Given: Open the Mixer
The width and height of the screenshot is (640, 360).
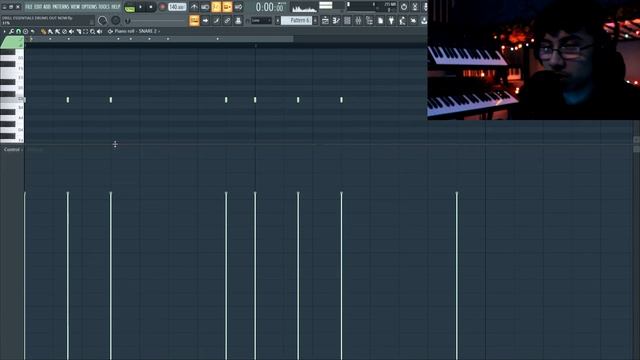Looking at the screenshot, I should tap(358, 20).
